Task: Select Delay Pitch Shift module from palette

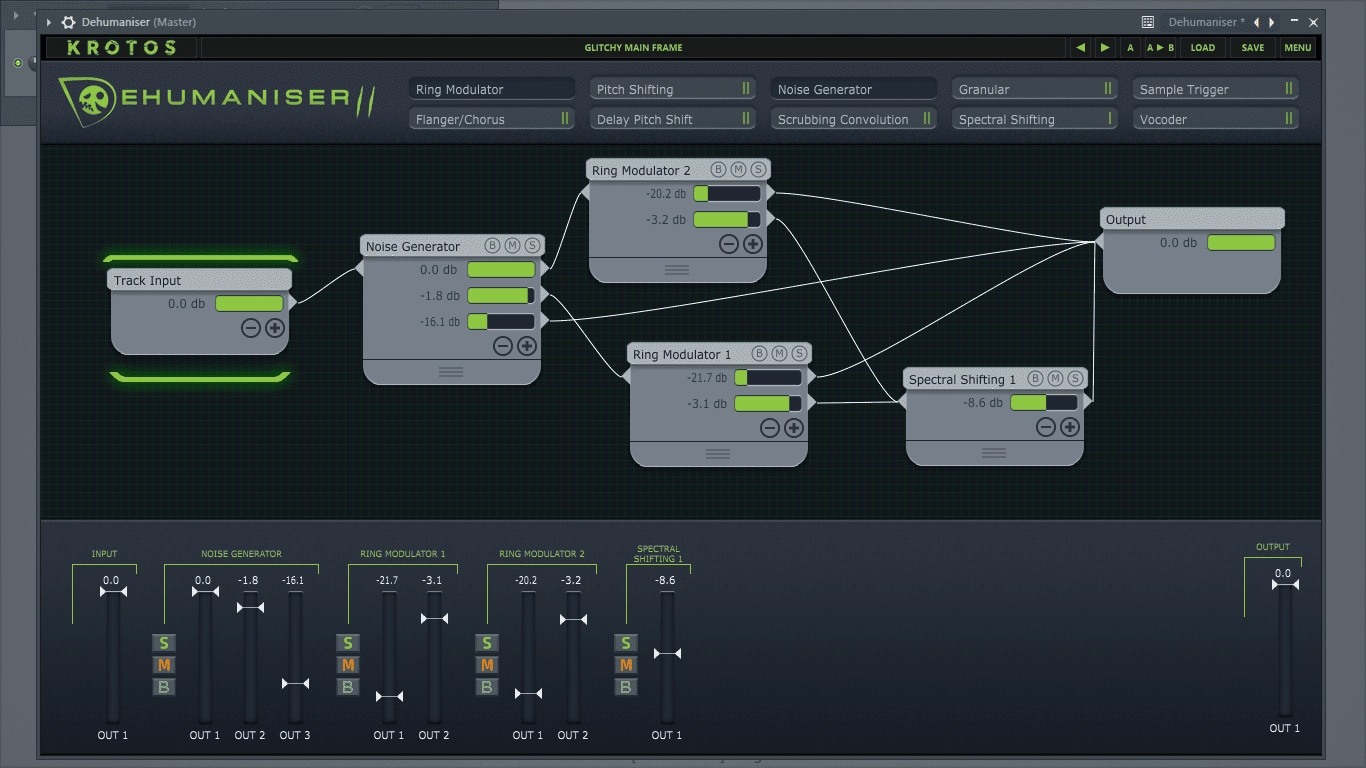Action: click(x=673, y=119)
